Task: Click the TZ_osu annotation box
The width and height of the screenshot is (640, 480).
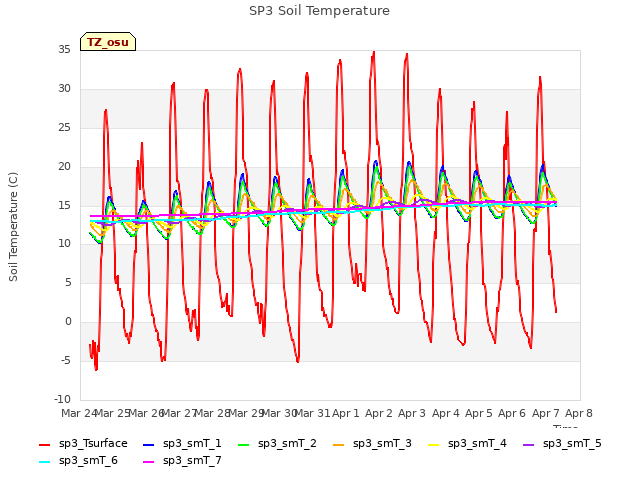Action: pyautogui.click(x=108, y=42)
